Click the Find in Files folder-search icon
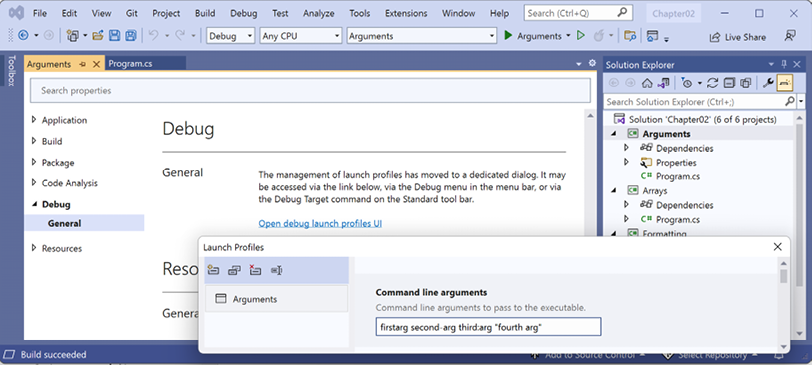 (630, 36)
